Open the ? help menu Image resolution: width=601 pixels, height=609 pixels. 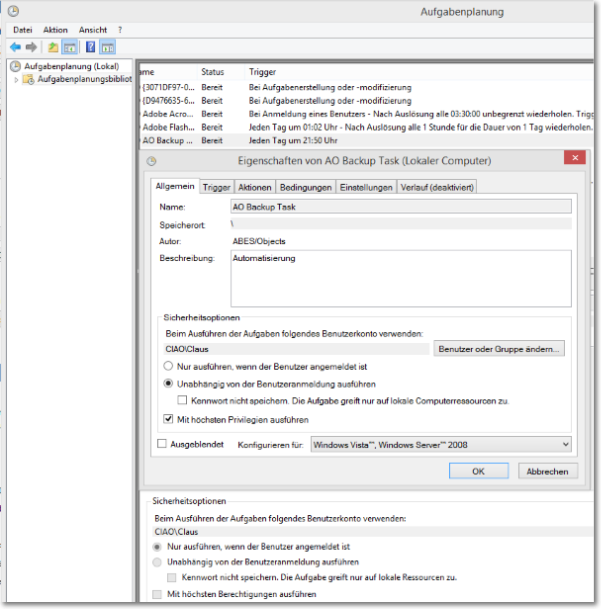120,30
